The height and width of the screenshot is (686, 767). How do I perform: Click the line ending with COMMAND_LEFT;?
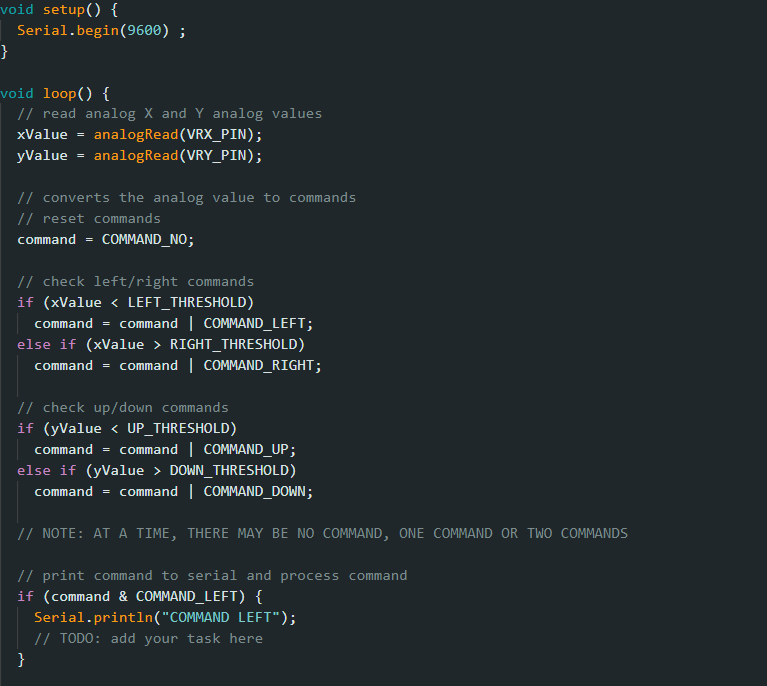click(174, 324)
